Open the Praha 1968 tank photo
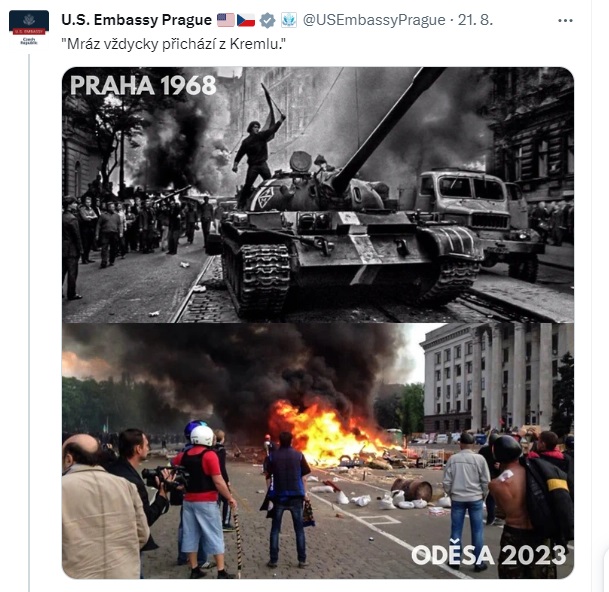The height and width of the screenshot is (592, 609). click(318, 195)
